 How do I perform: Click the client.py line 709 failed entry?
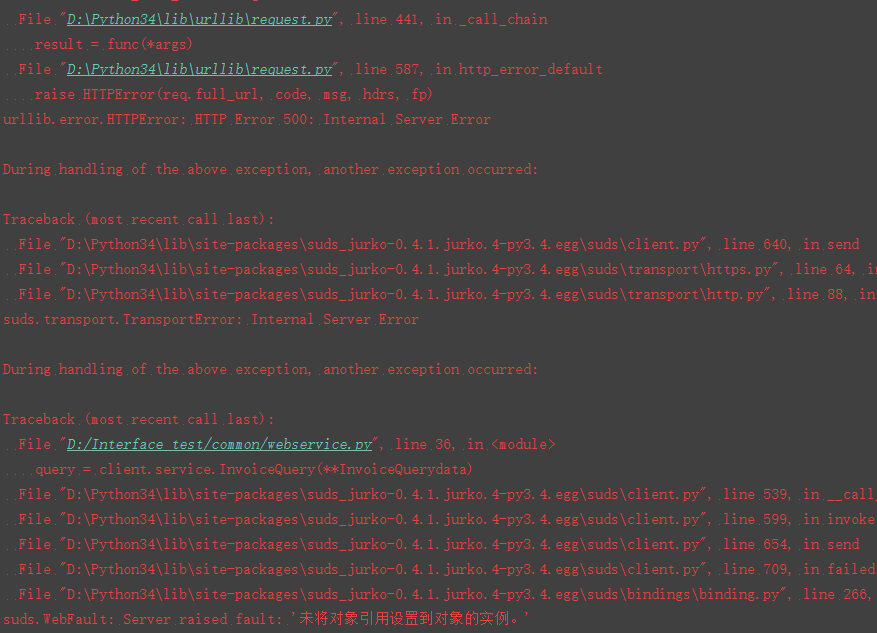click(x=447, y=570)
